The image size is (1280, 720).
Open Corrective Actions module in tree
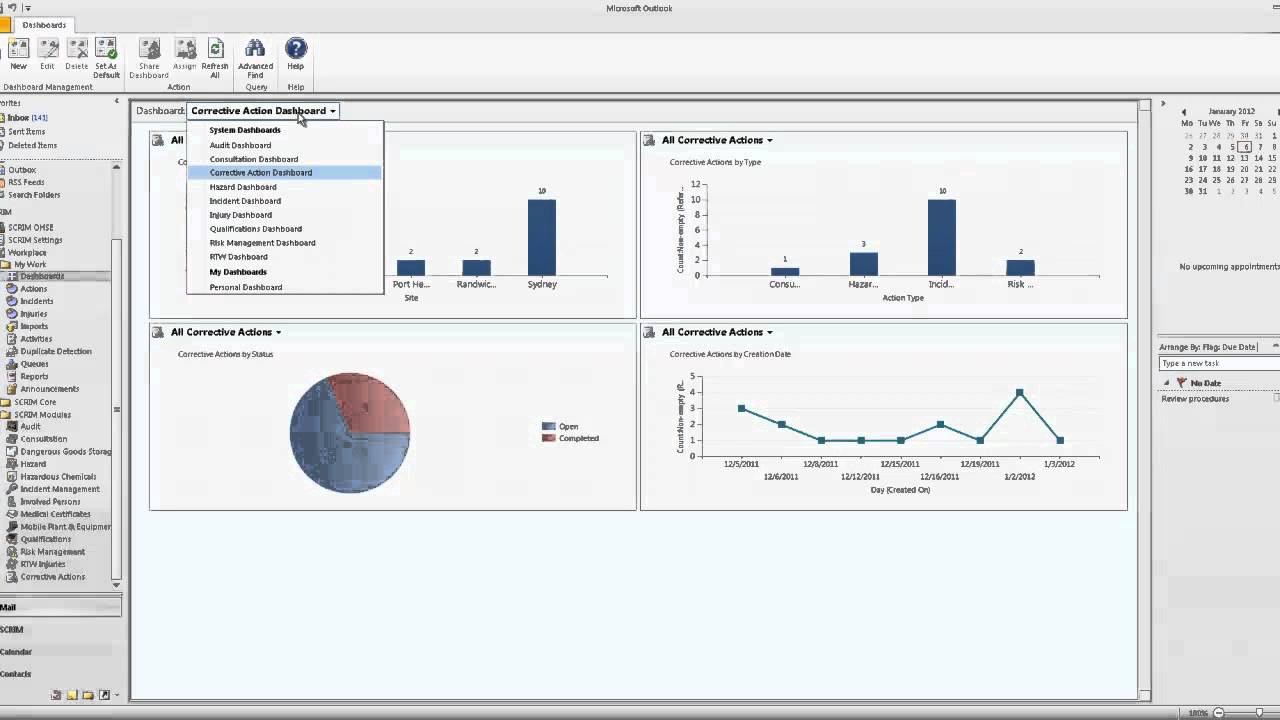coord(52,577)
